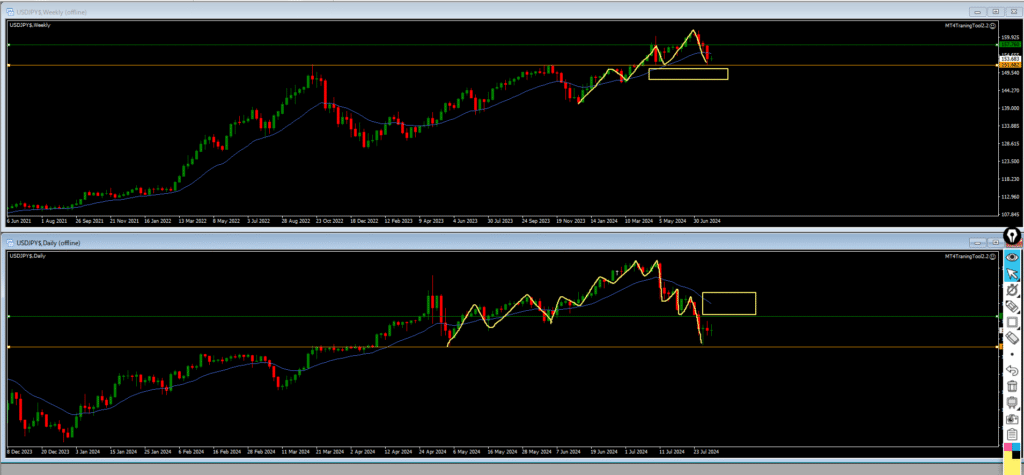This screenshot has width=1024, height=475.
Task: Click the trash bin to delete annotations
Action: pos(1012,386)
